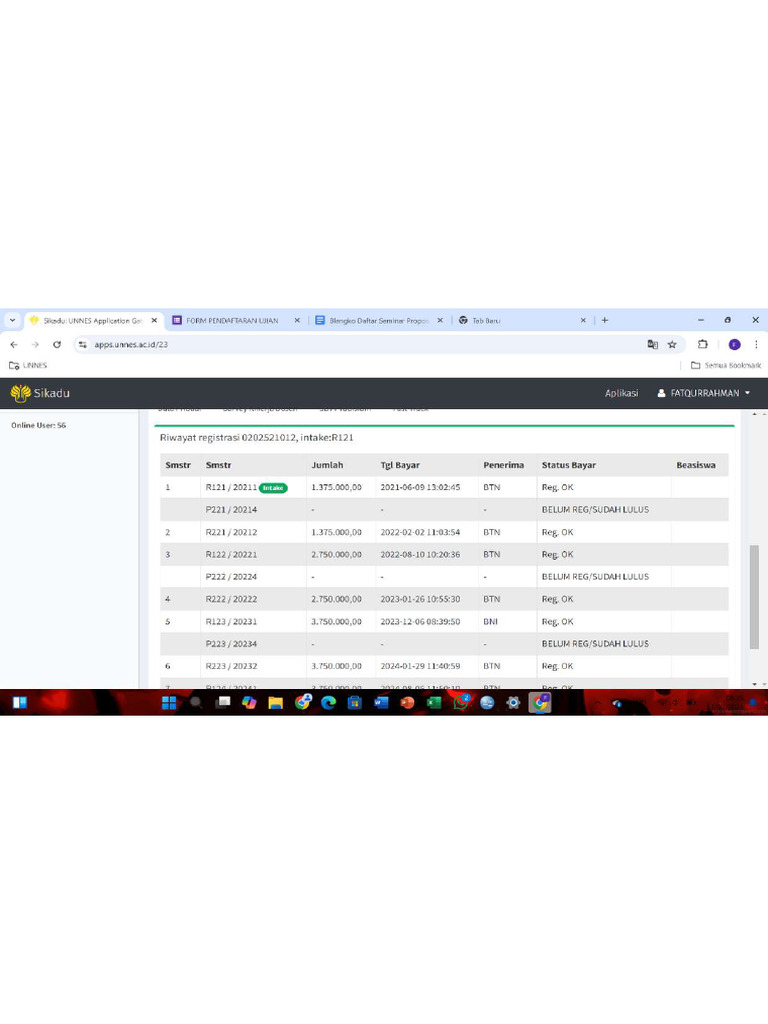This screenshot has width=768, height=1024.
Task: Open File Explorer from the taskbar
Action: [276, 703]
